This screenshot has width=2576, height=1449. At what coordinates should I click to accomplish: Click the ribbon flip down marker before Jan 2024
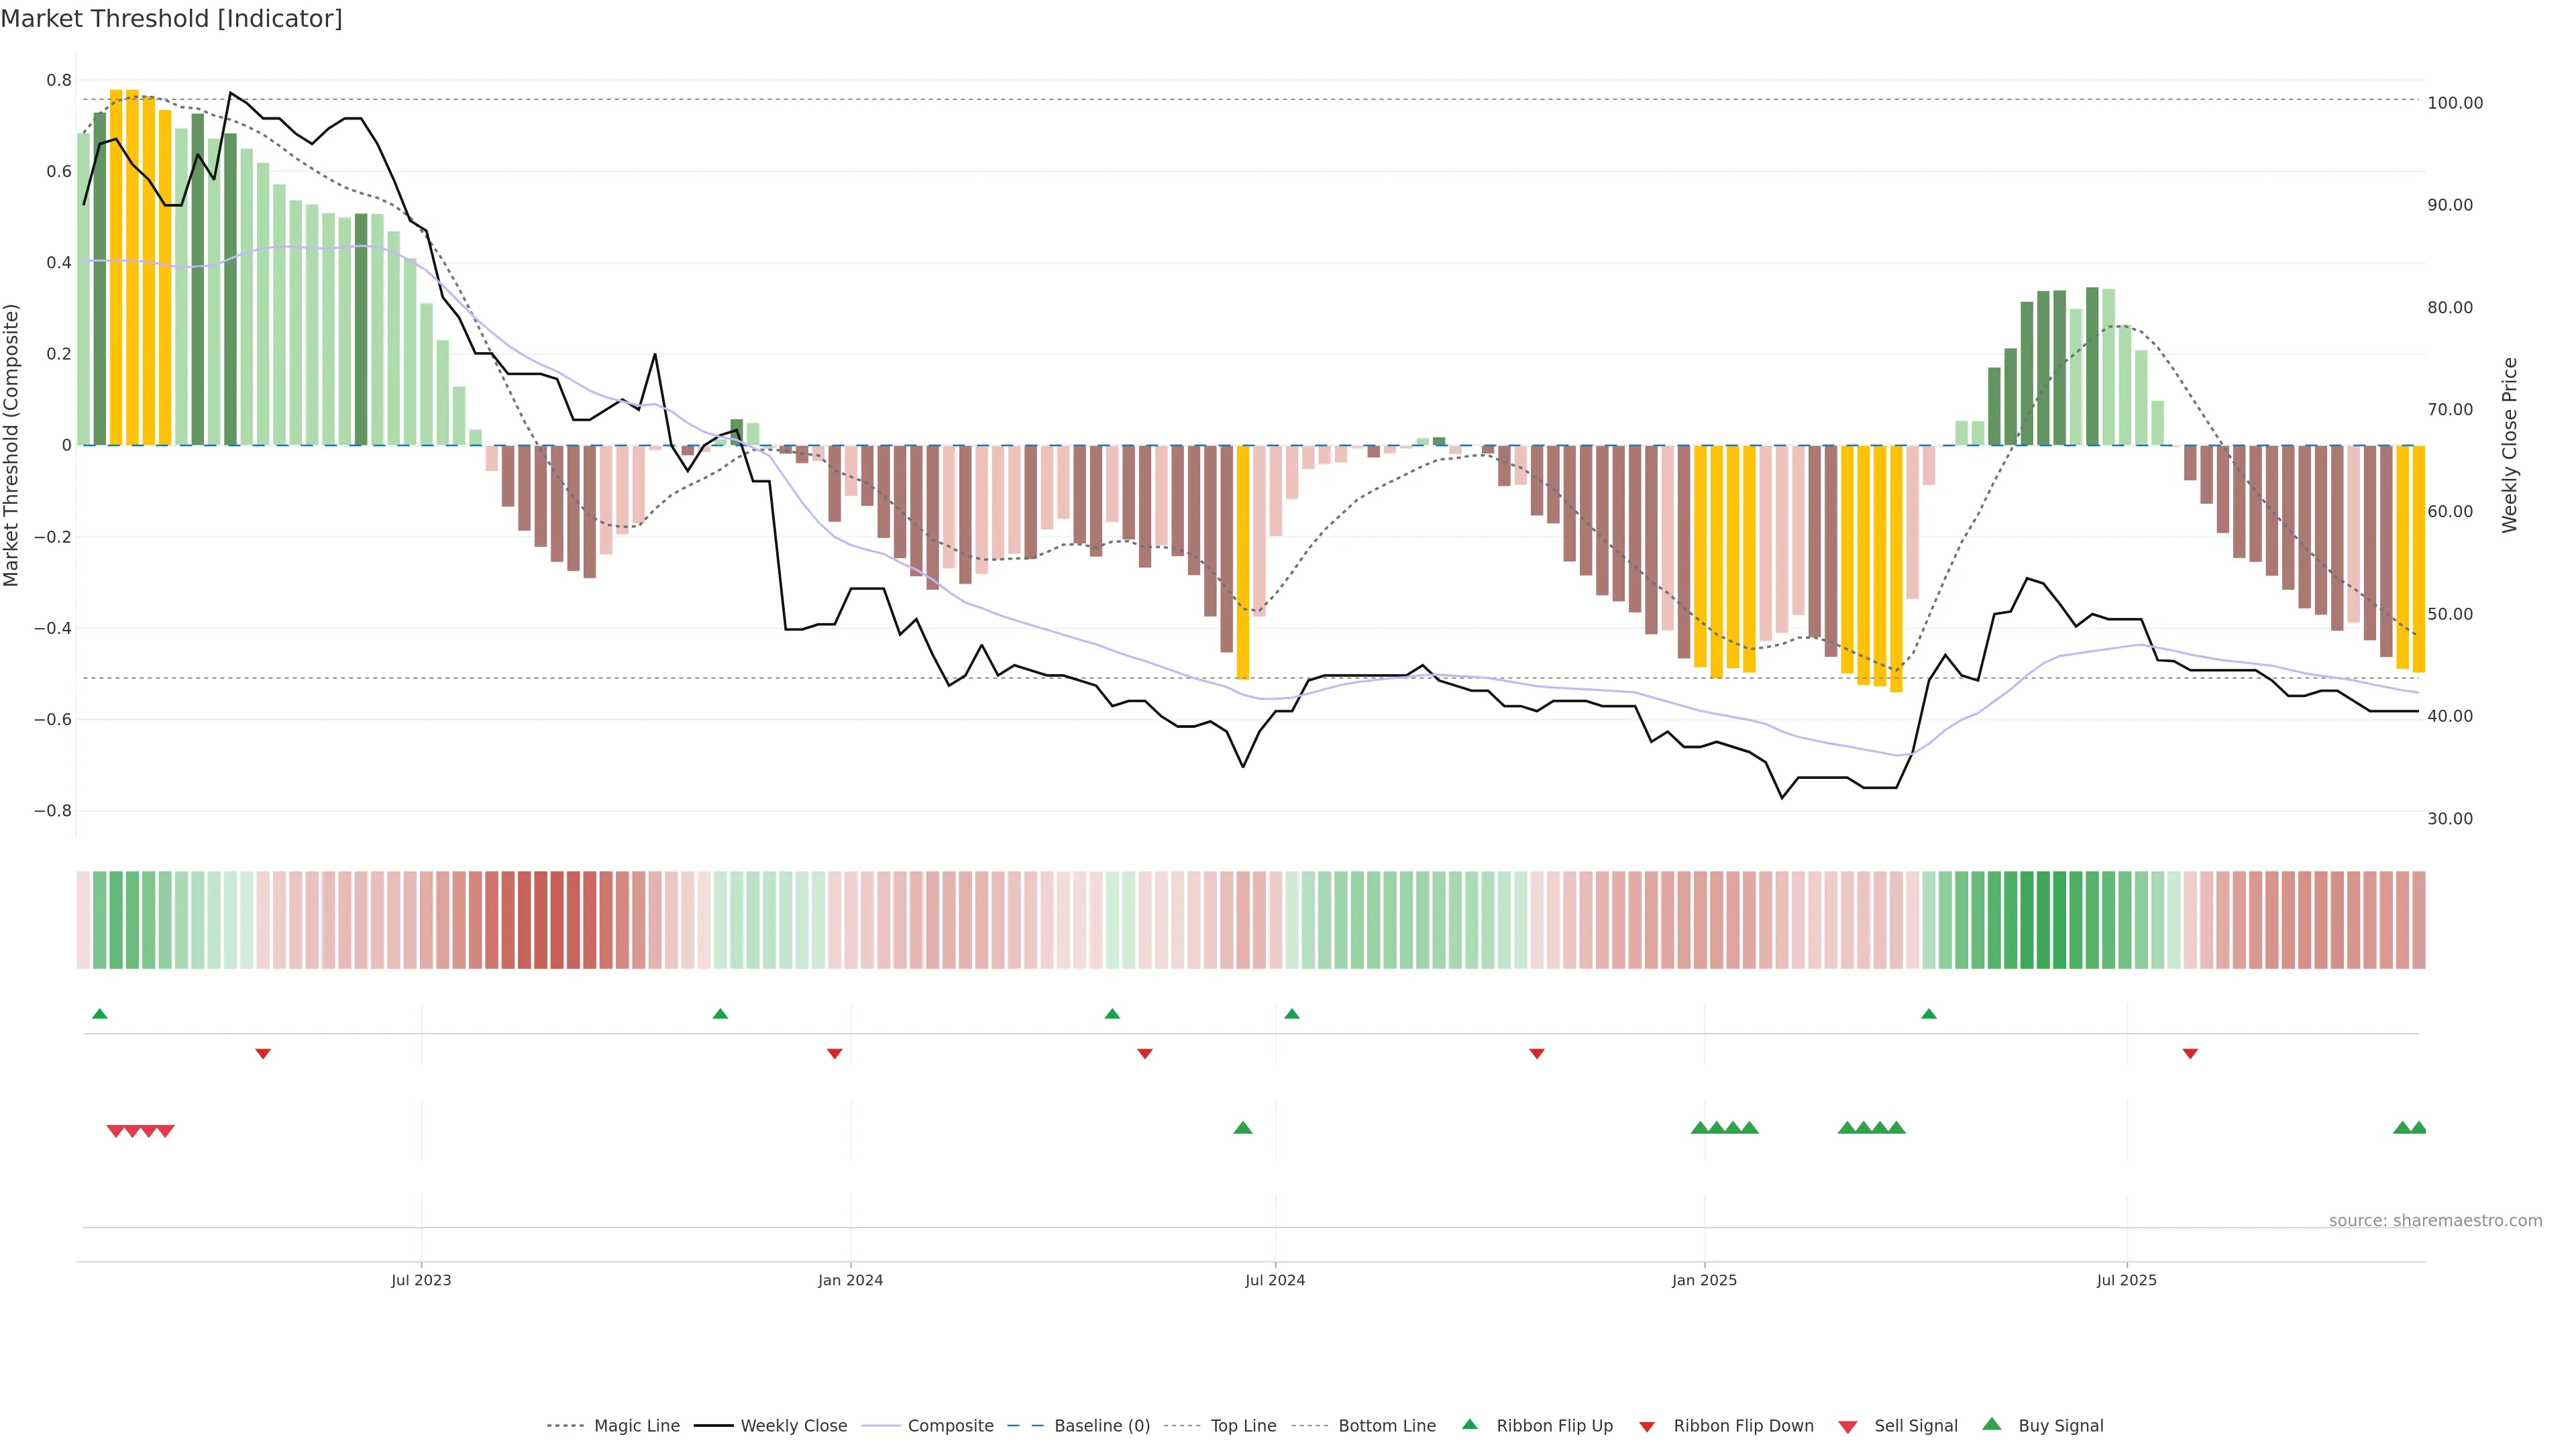[x=834, y=1054]
